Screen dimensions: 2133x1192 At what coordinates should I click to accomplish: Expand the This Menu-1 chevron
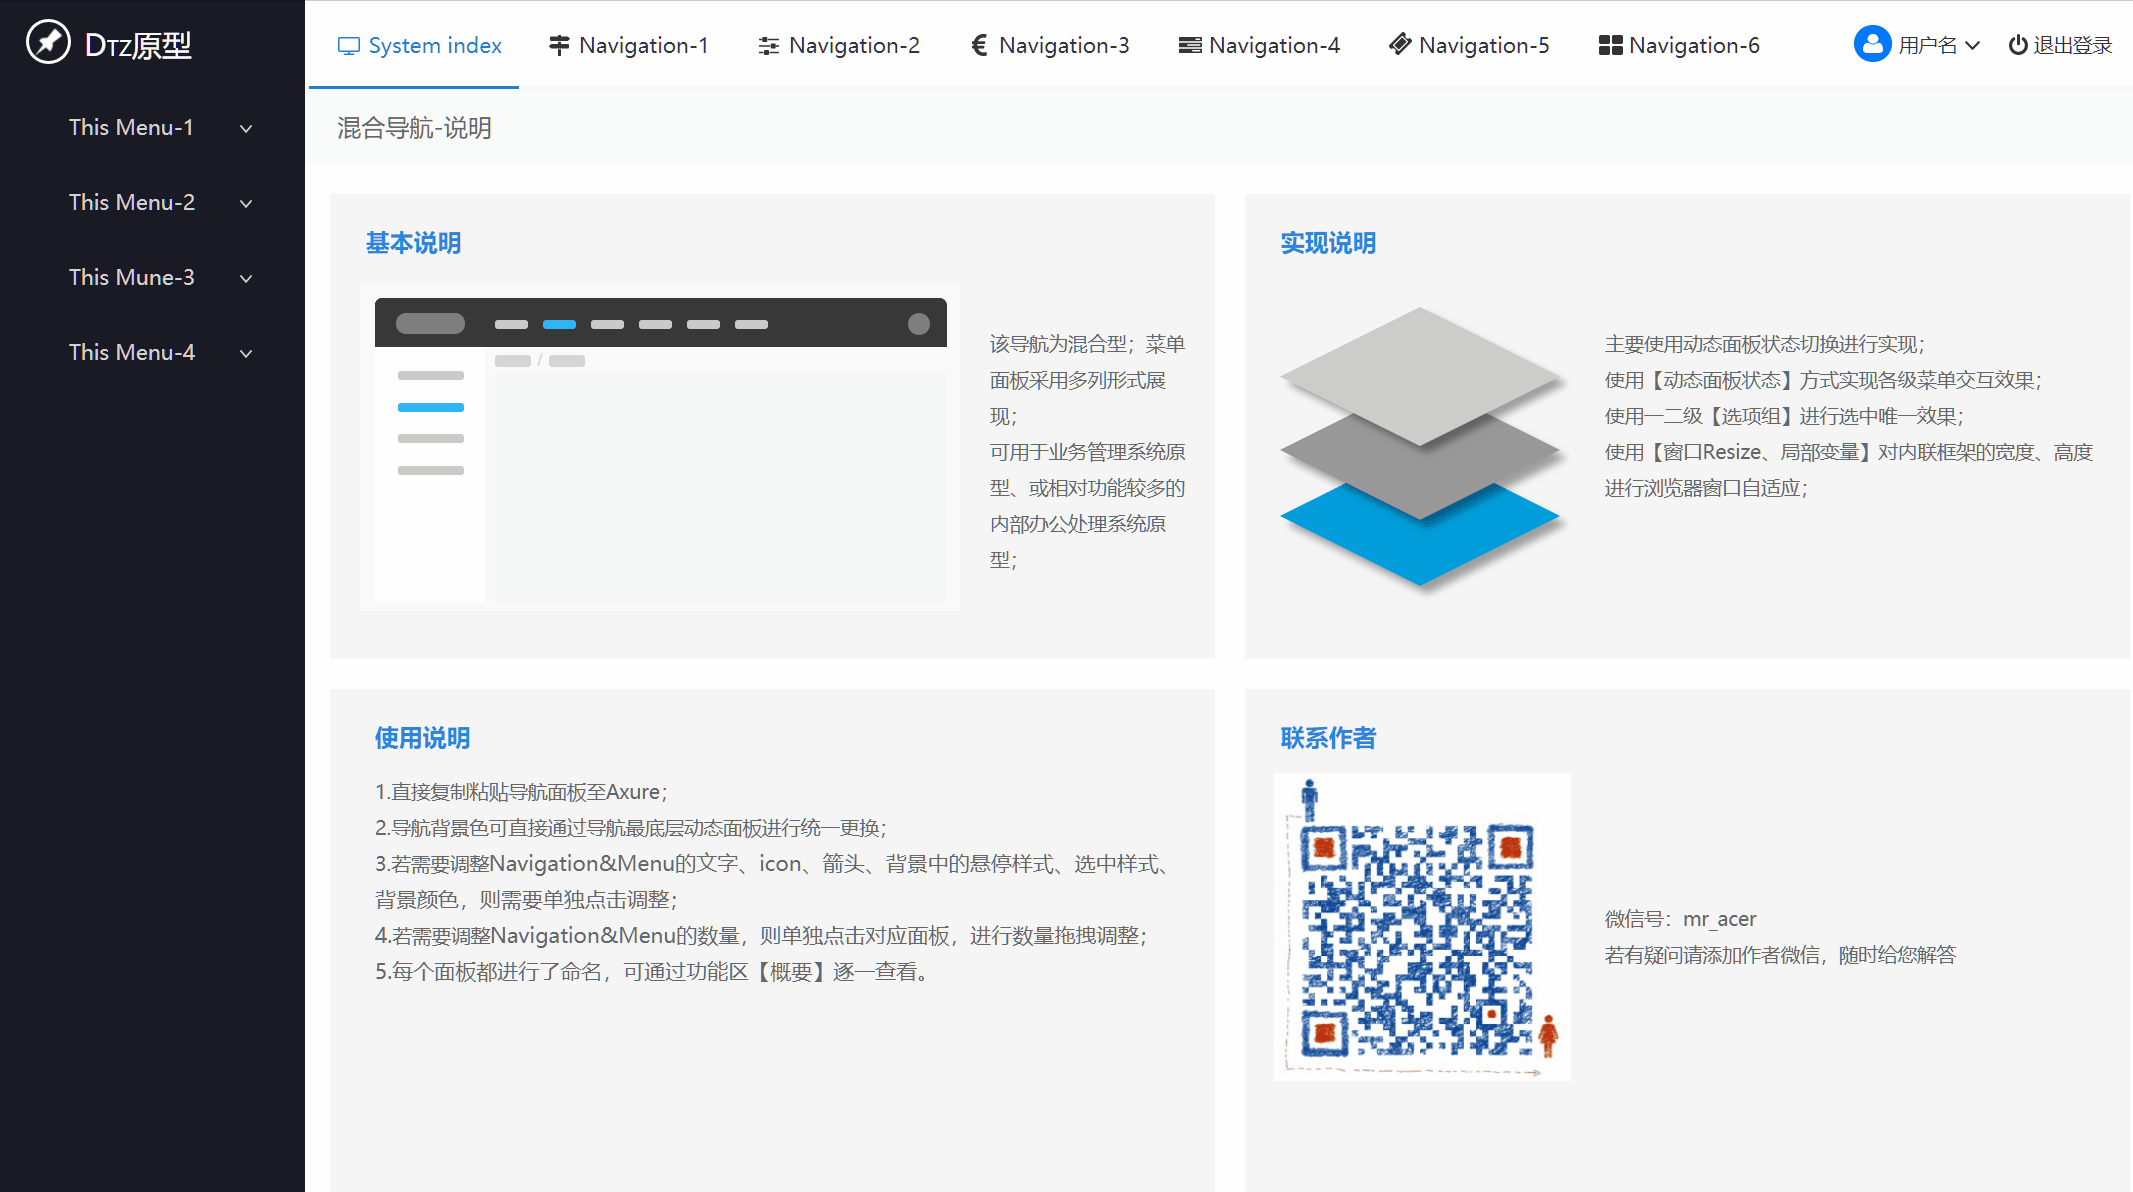[246, 129]
